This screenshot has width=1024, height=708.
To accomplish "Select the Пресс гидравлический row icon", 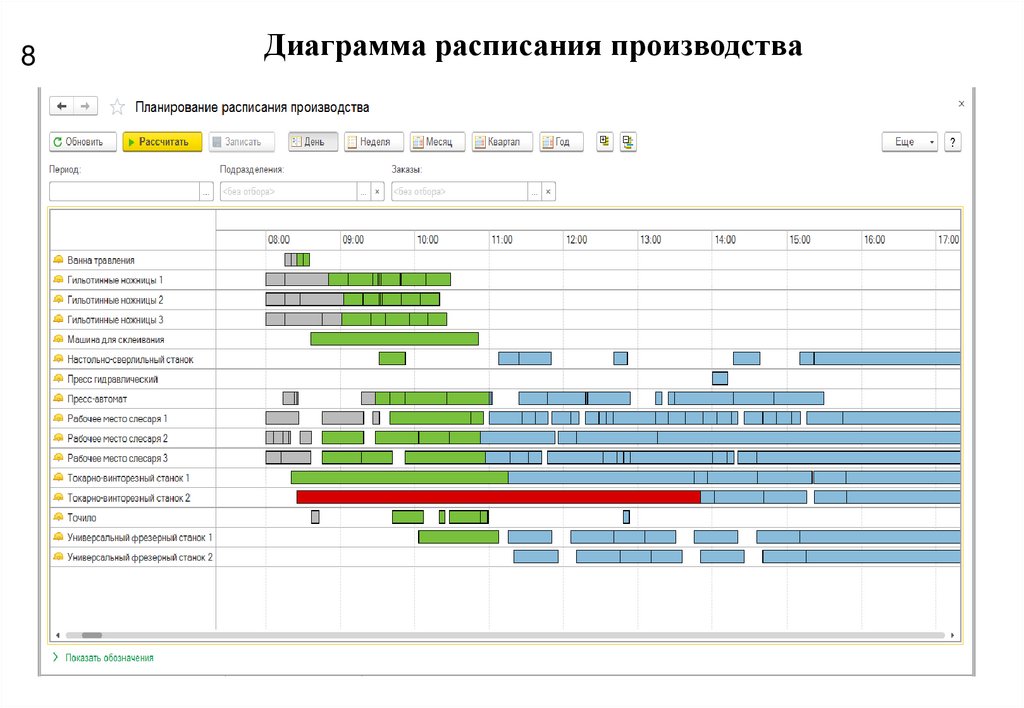I will [58, 378].
